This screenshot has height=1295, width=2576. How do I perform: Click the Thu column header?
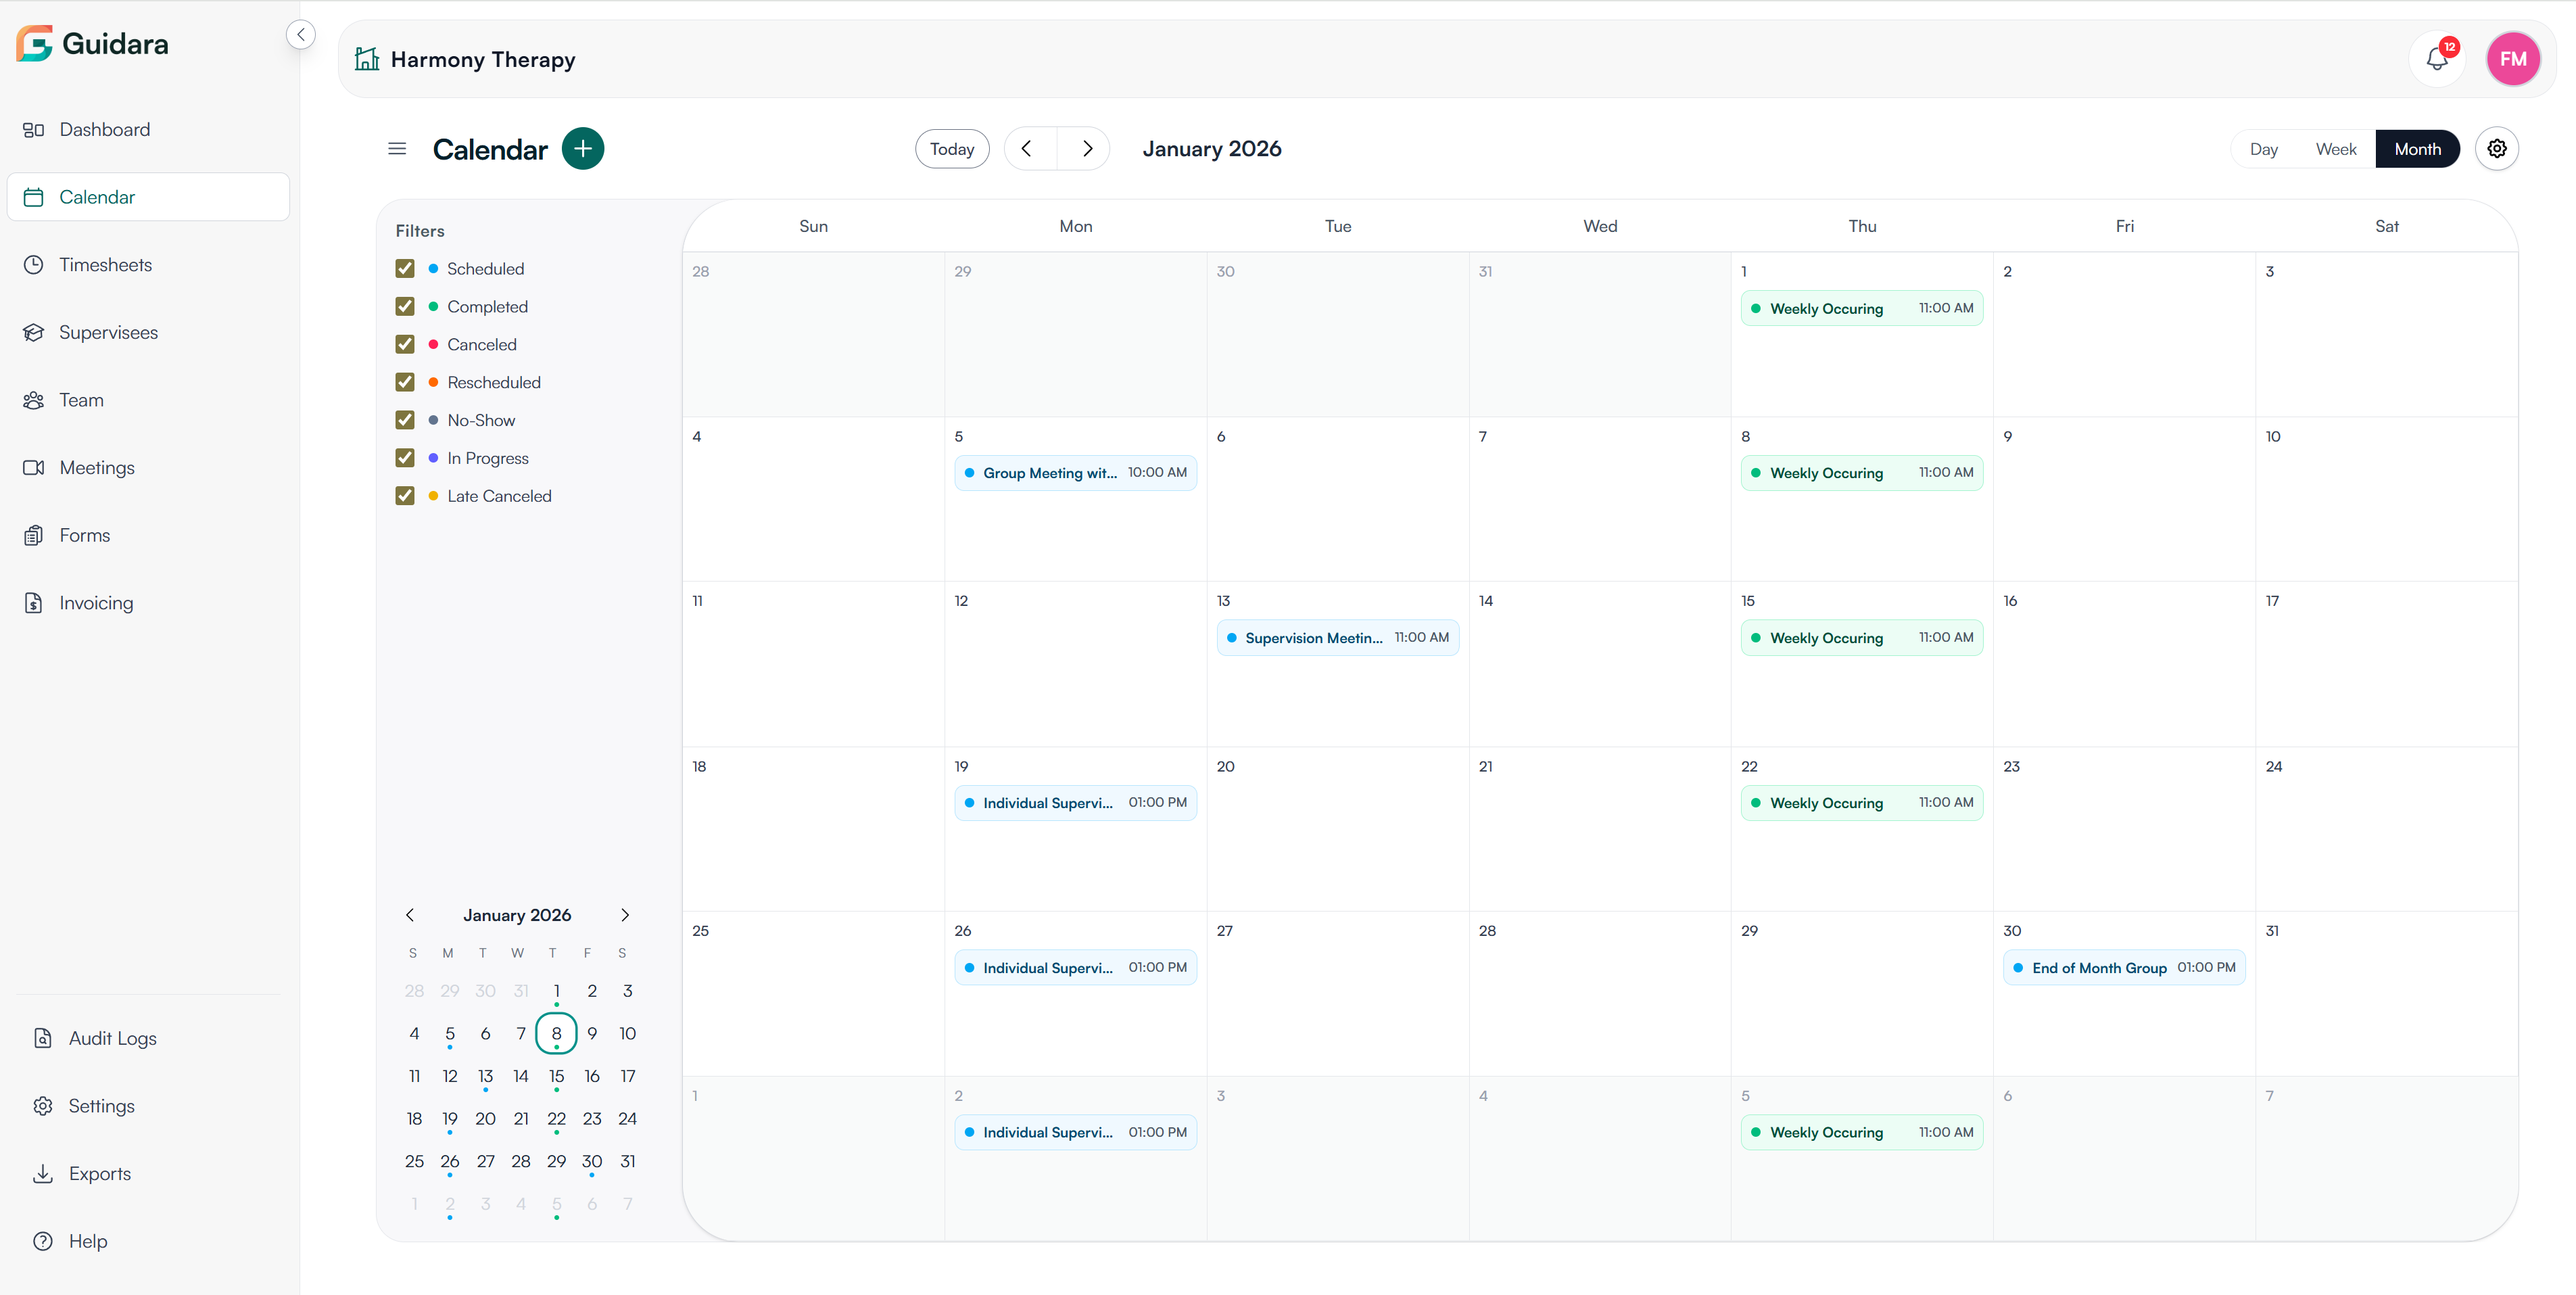[1862, 226]
